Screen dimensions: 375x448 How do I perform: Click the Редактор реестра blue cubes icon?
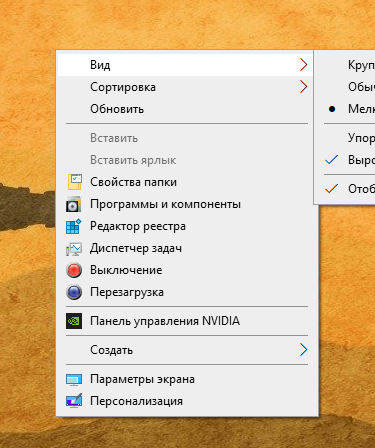coord(74,226)
